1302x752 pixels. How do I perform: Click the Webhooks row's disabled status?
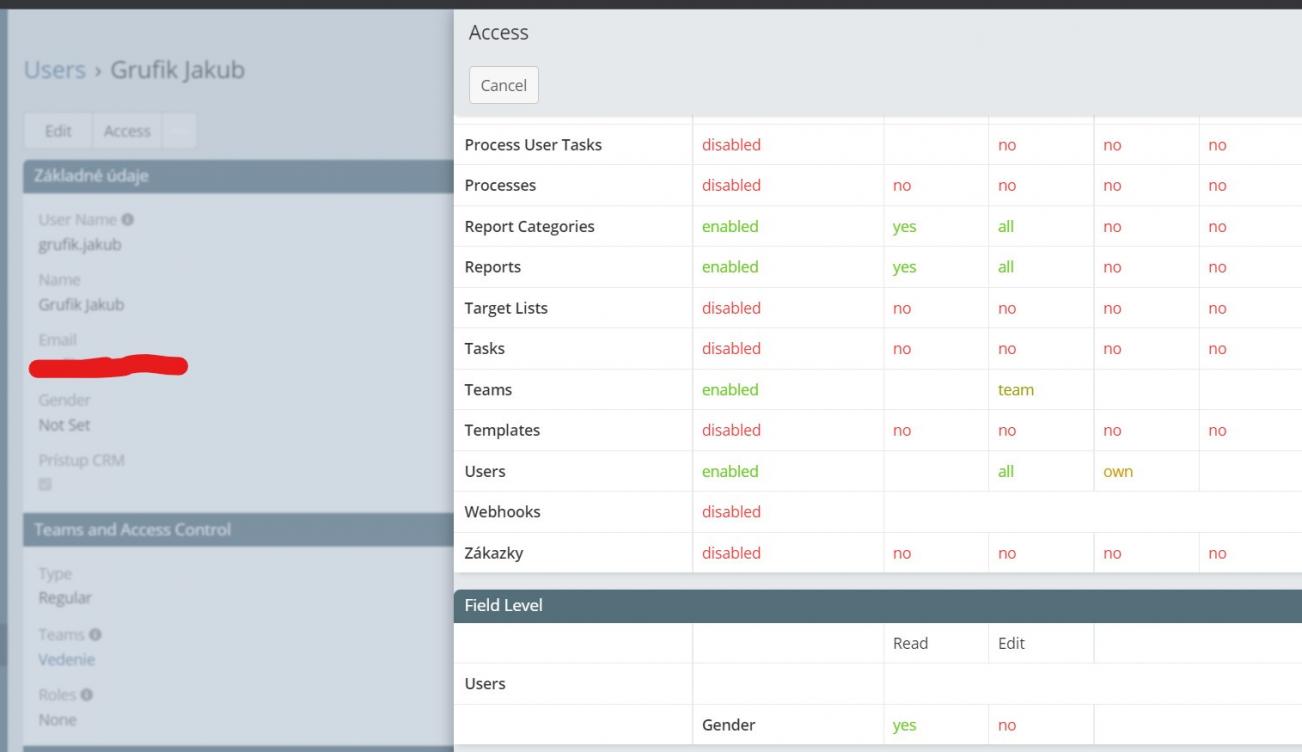[x=731, y=512]
